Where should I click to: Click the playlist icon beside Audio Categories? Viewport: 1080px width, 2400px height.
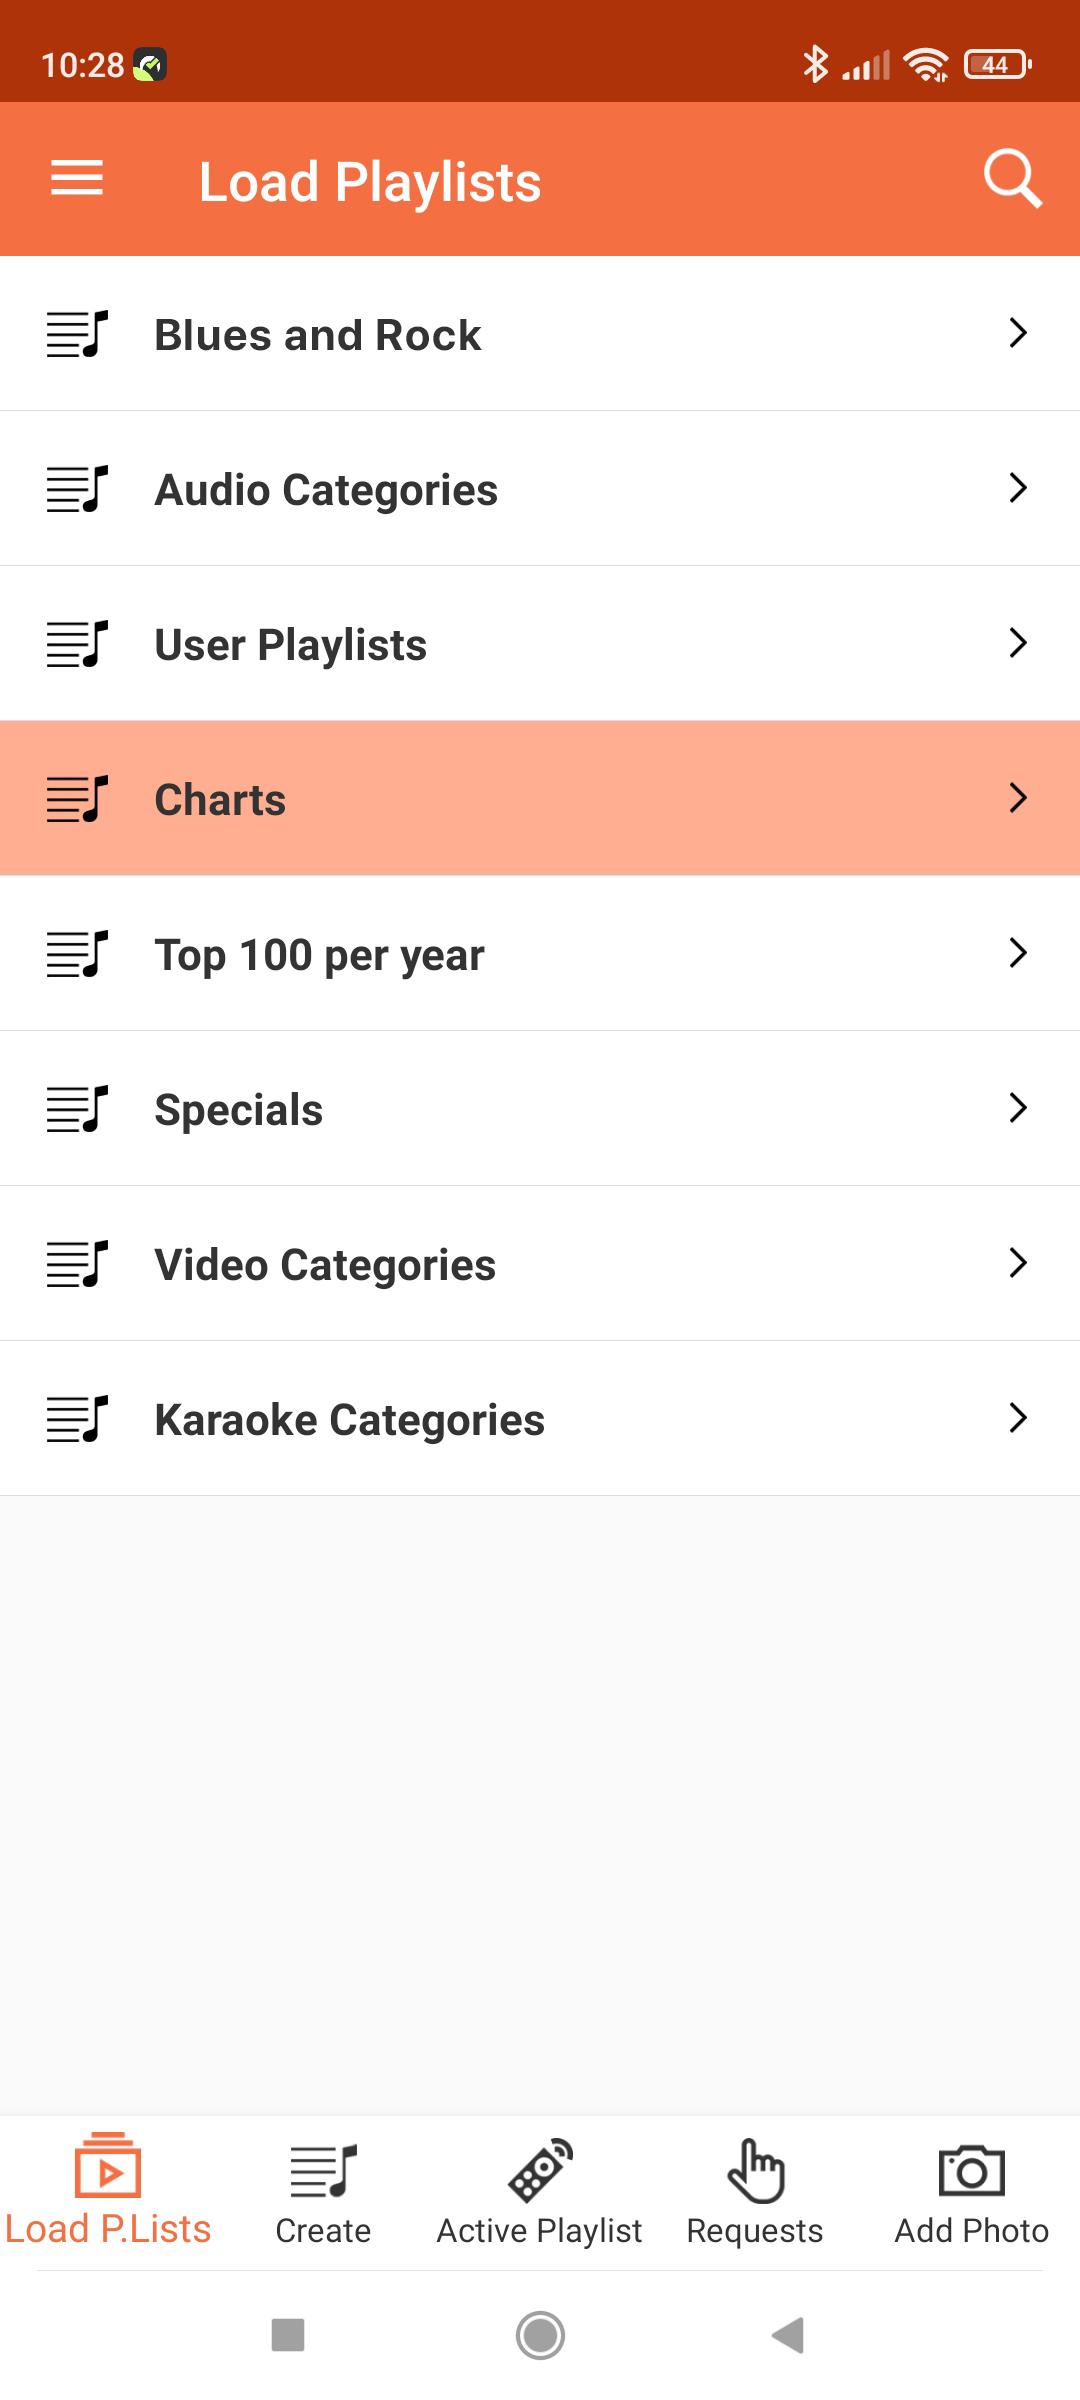click(x=77, y=489)
